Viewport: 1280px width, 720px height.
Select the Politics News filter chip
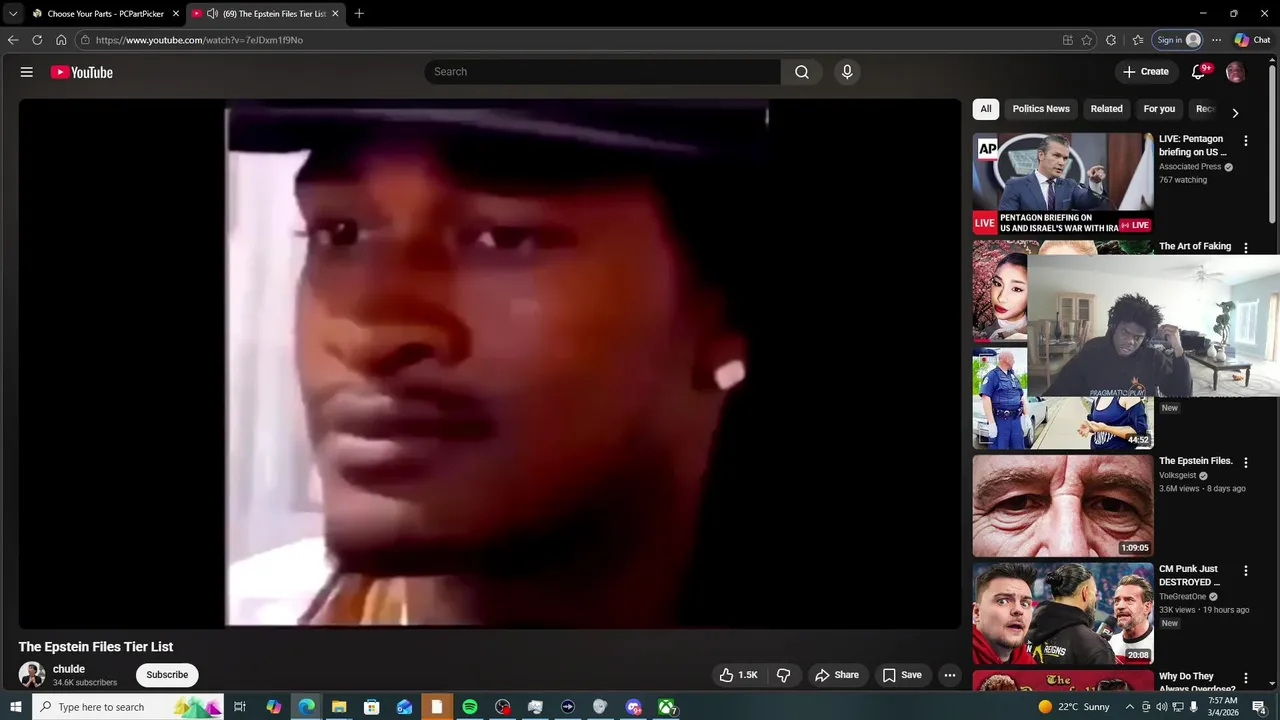(x=1041, y=109)
